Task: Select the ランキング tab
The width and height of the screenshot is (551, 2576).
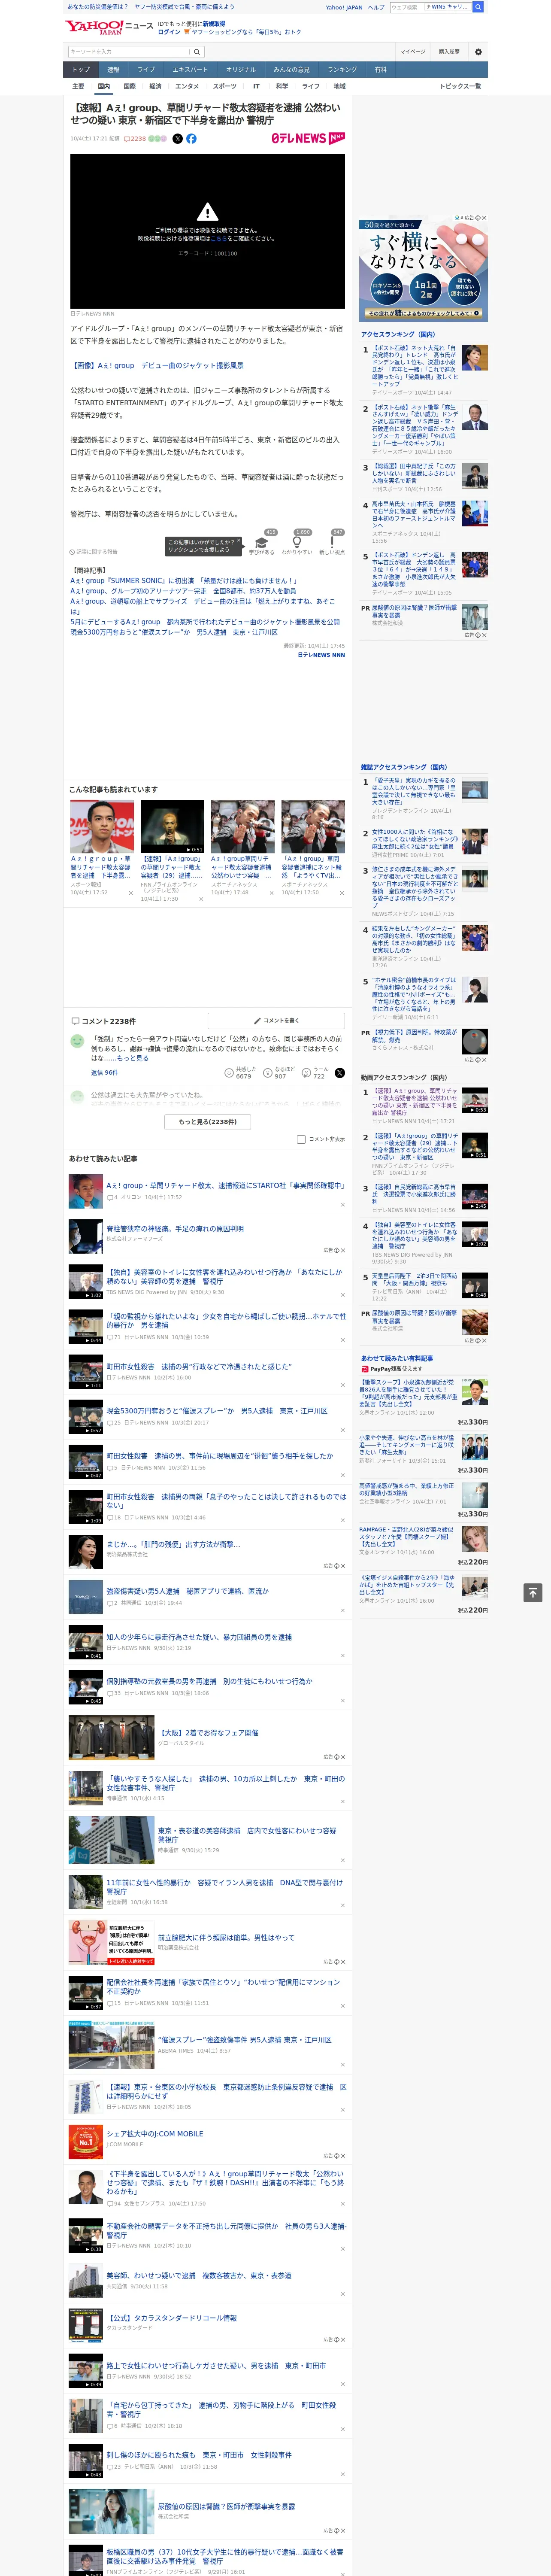Action: 342,70
